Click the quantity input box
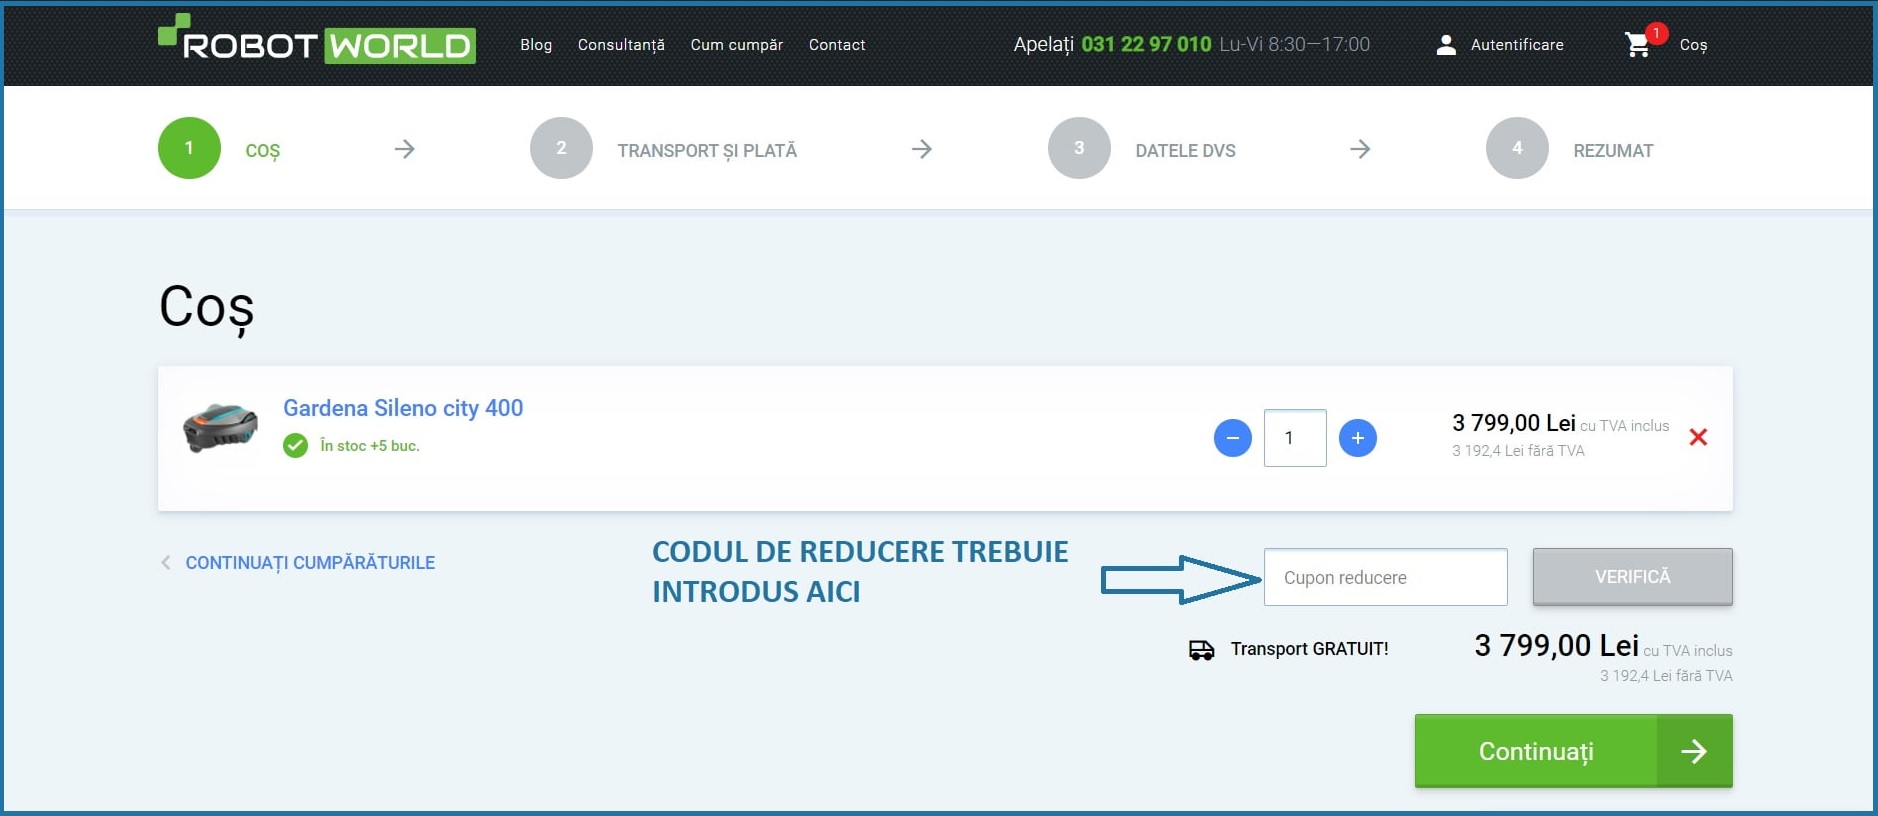 tap(1295, 438)
